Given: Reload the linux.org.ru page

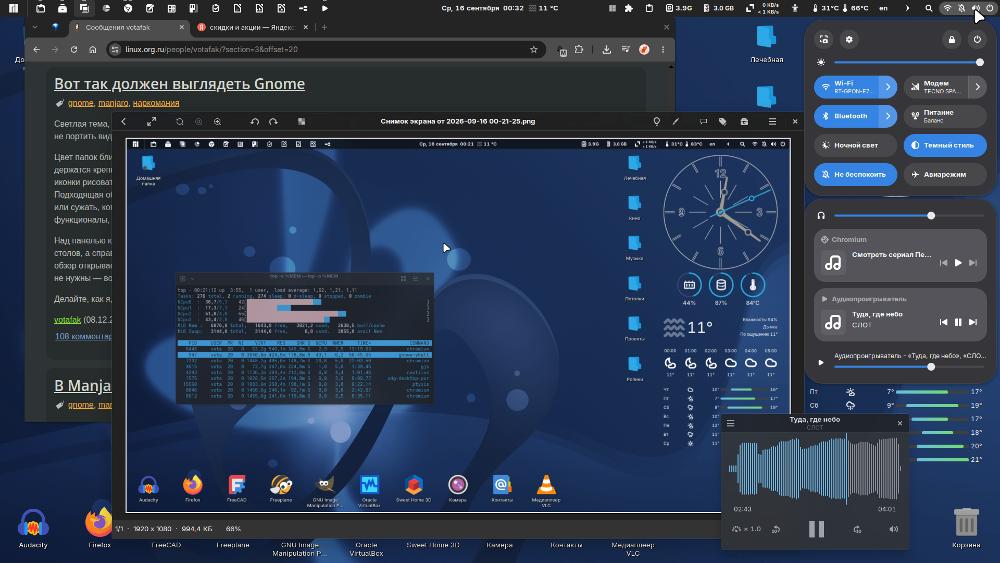Looking at the screenshot, I should pos(74,50).
